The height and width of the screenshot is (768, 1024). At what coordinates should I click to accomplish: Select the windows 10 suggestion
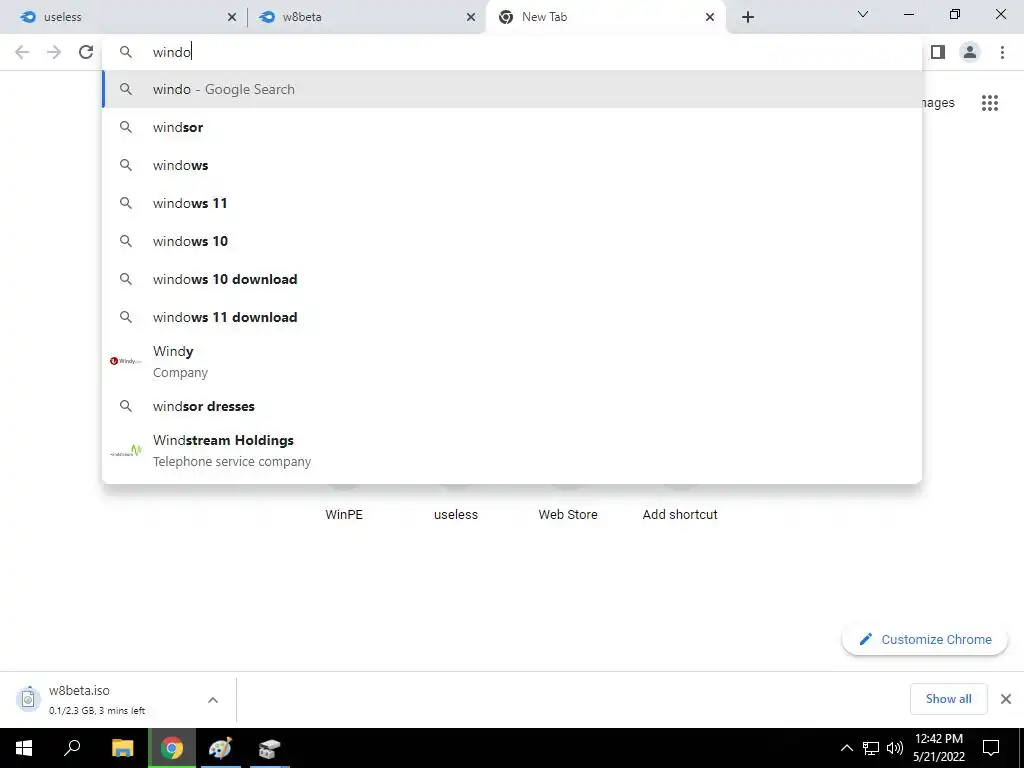(512, 241)
